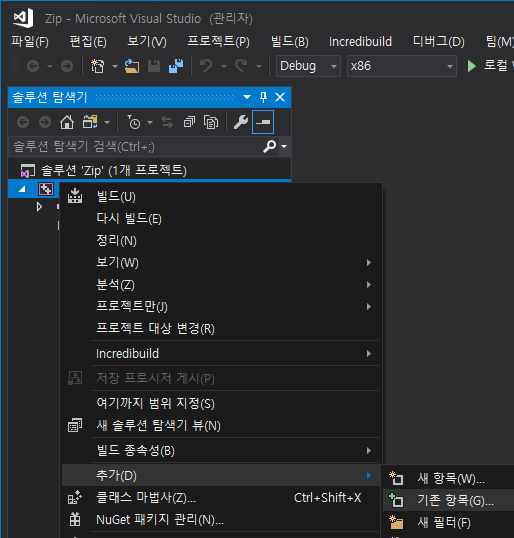Open the Undo history dropdown arrow
The height and width of the screenshot is (538, 514).
(224, 66)
